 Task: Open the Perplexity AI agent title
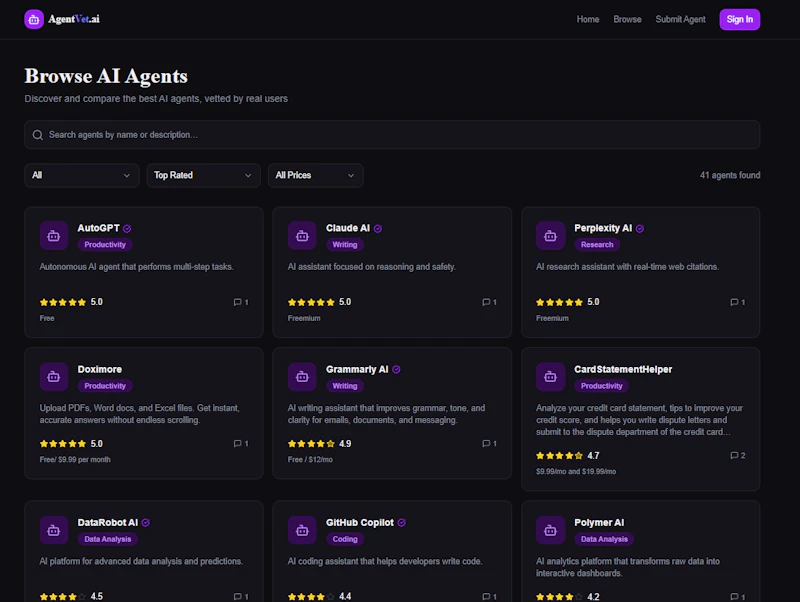click(x=603, y=228)
